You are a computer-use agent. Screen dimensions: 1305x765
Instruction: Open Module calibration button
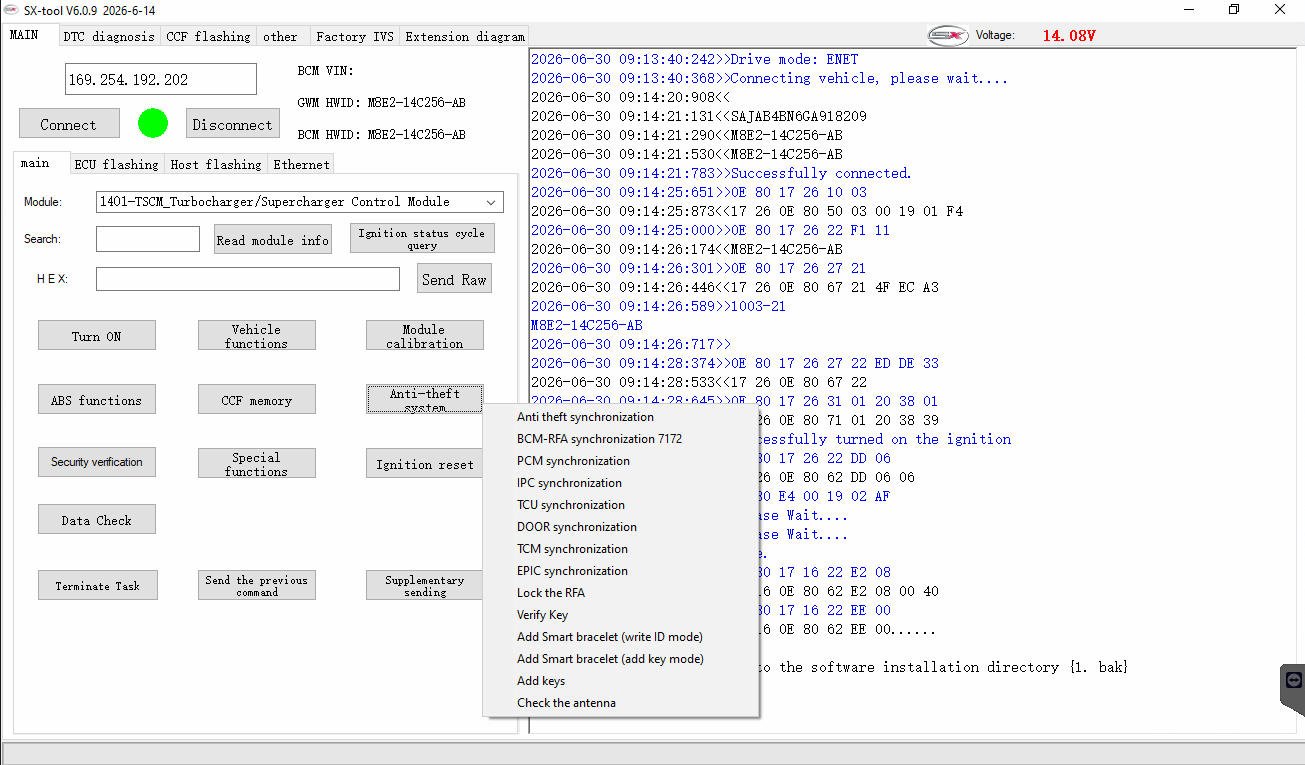click(x=424, y=336)
